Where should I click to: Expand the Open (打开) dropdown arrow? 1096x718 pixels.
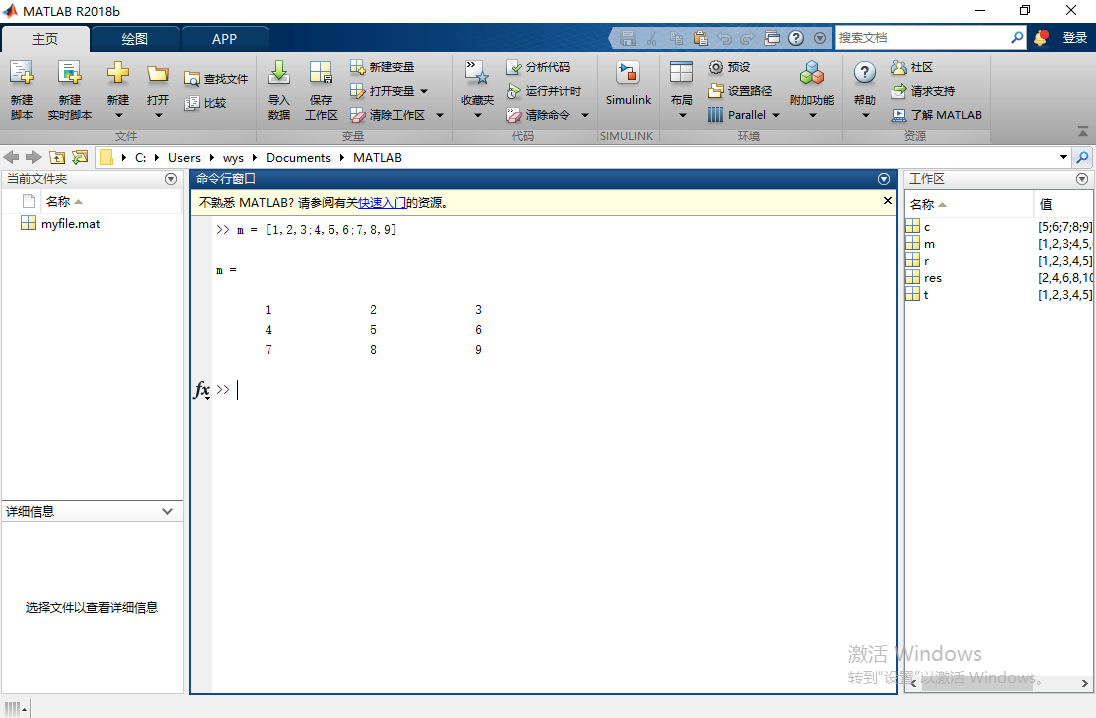159,115
